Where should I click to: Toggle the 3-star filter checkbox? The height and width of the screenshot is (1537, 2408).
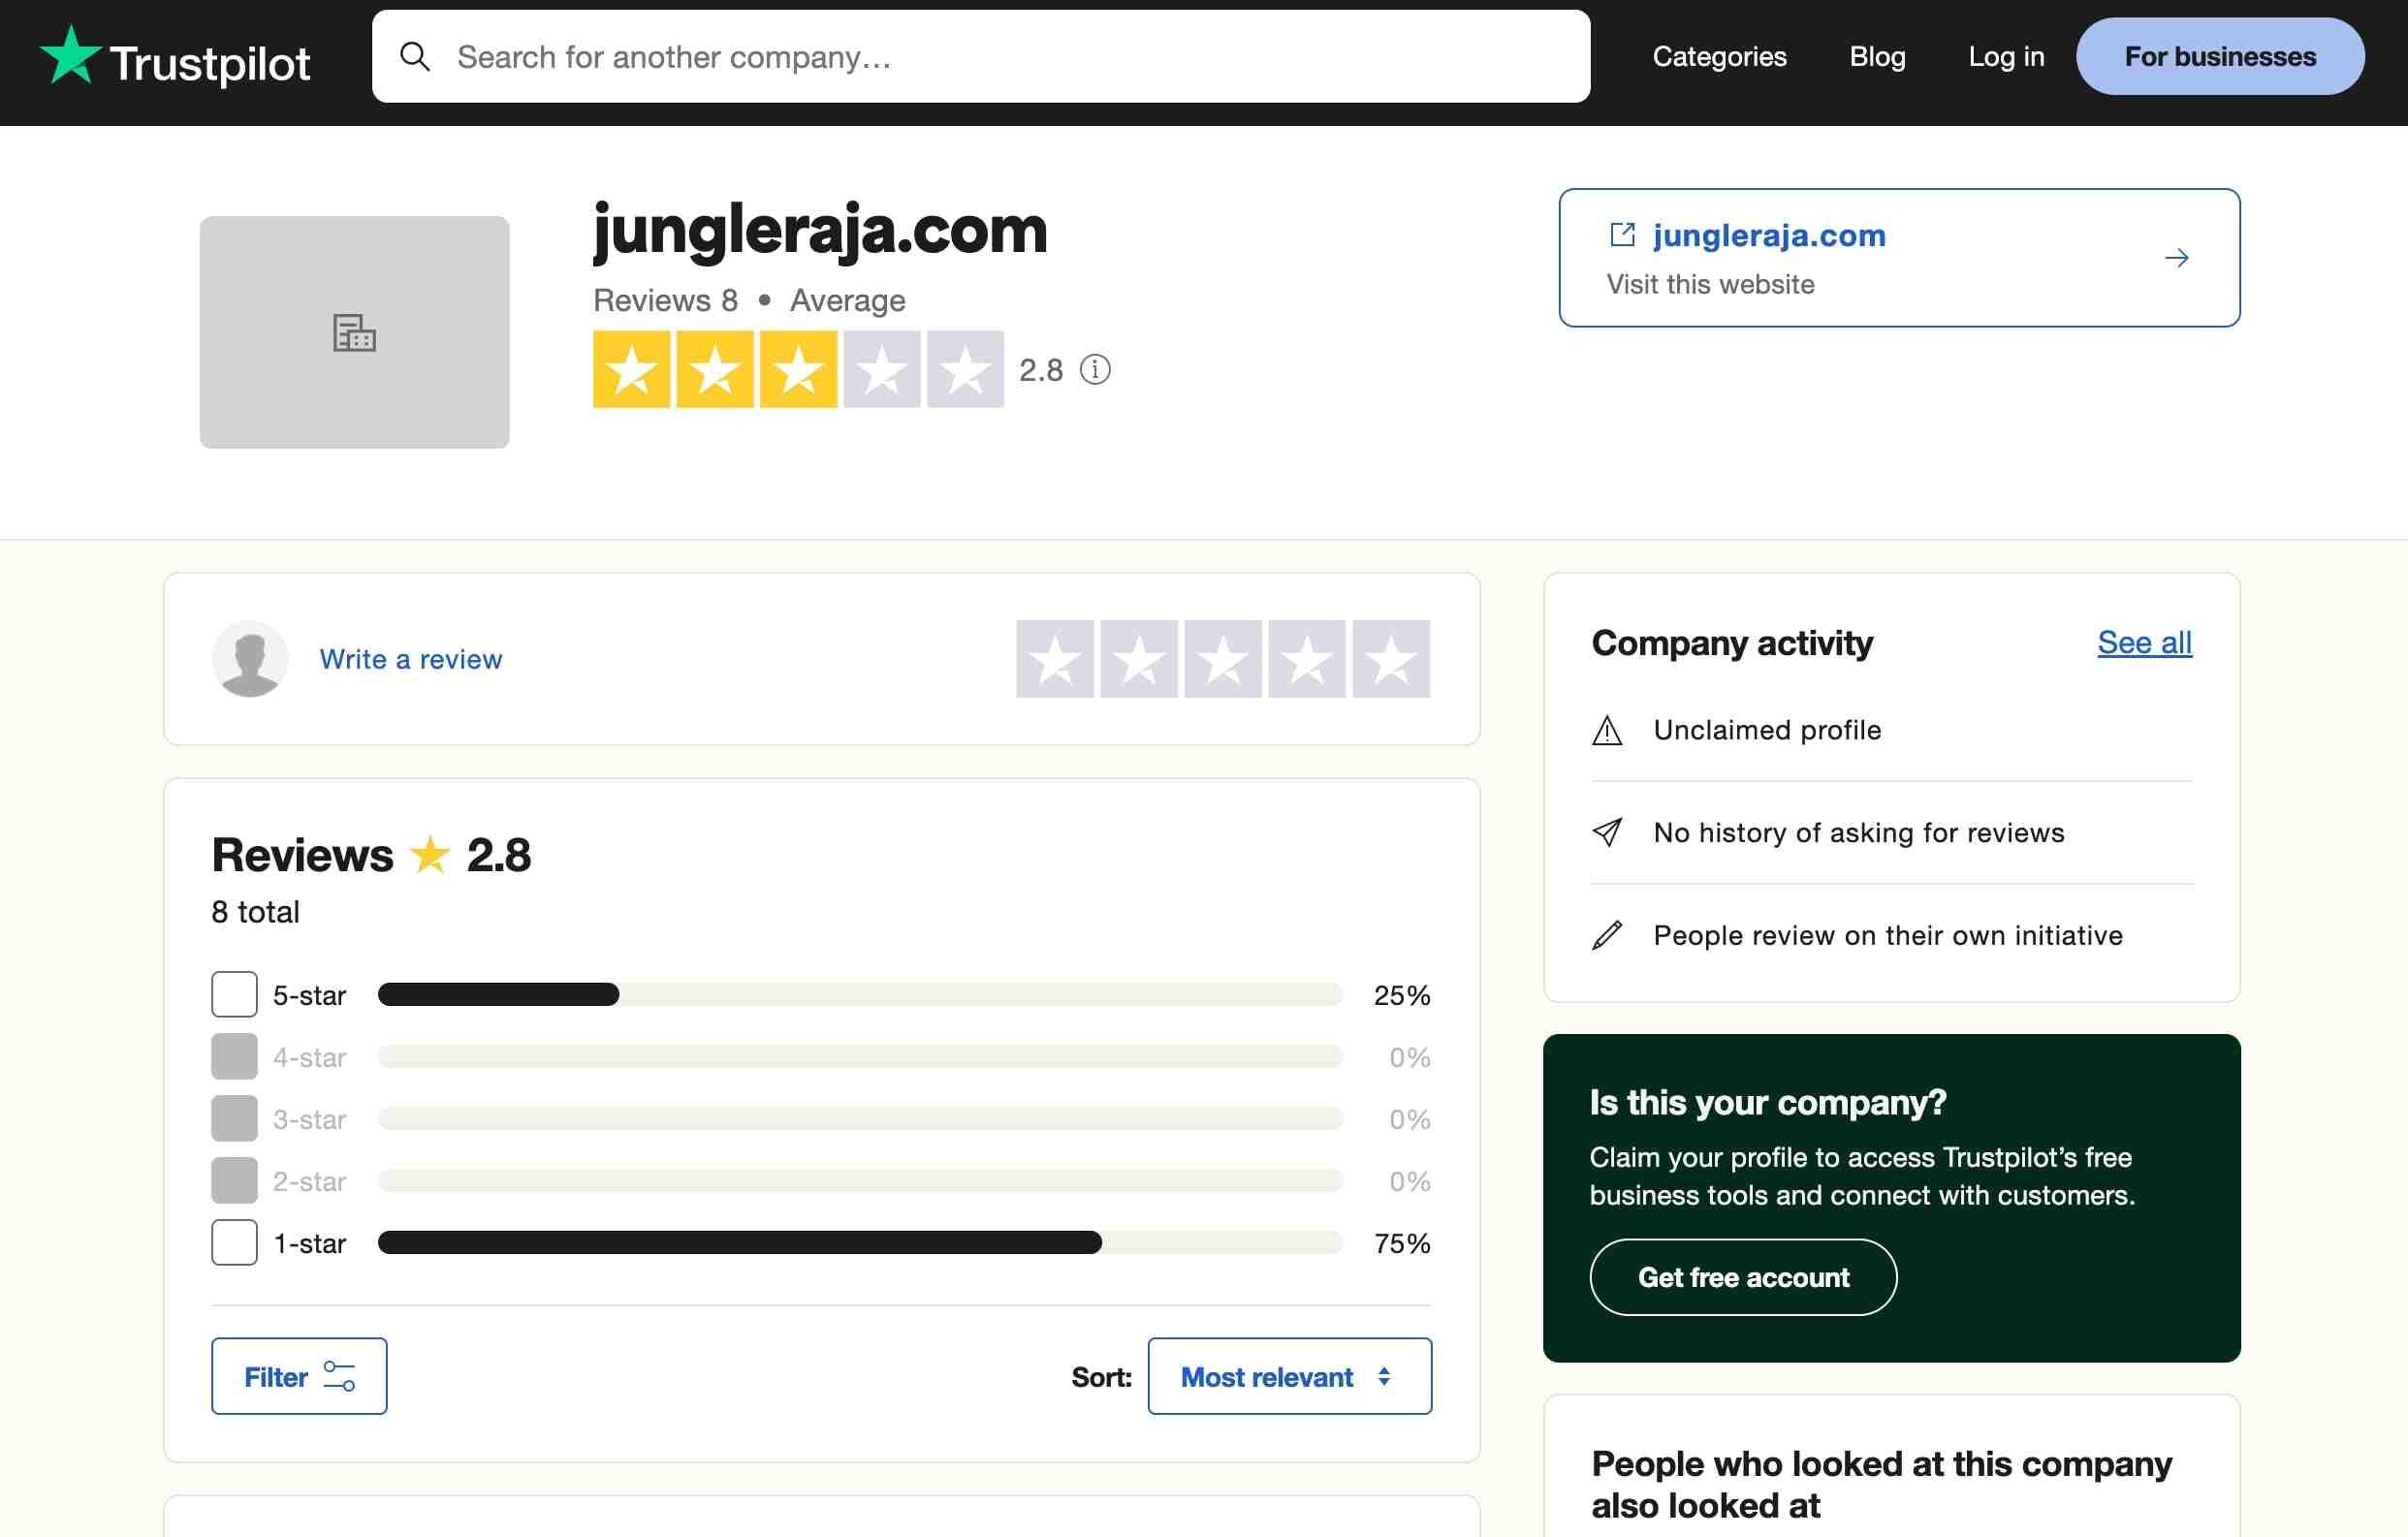point(234,1119)
